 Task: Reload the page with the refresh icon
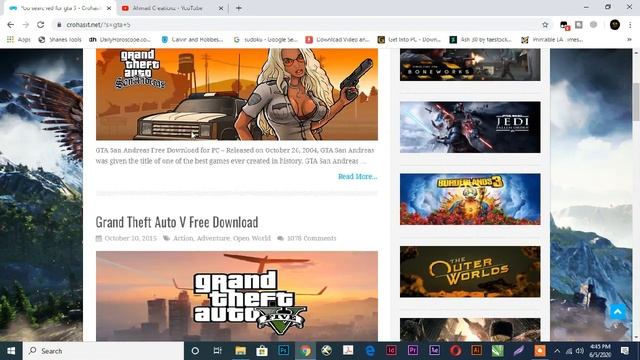(40, 25)
